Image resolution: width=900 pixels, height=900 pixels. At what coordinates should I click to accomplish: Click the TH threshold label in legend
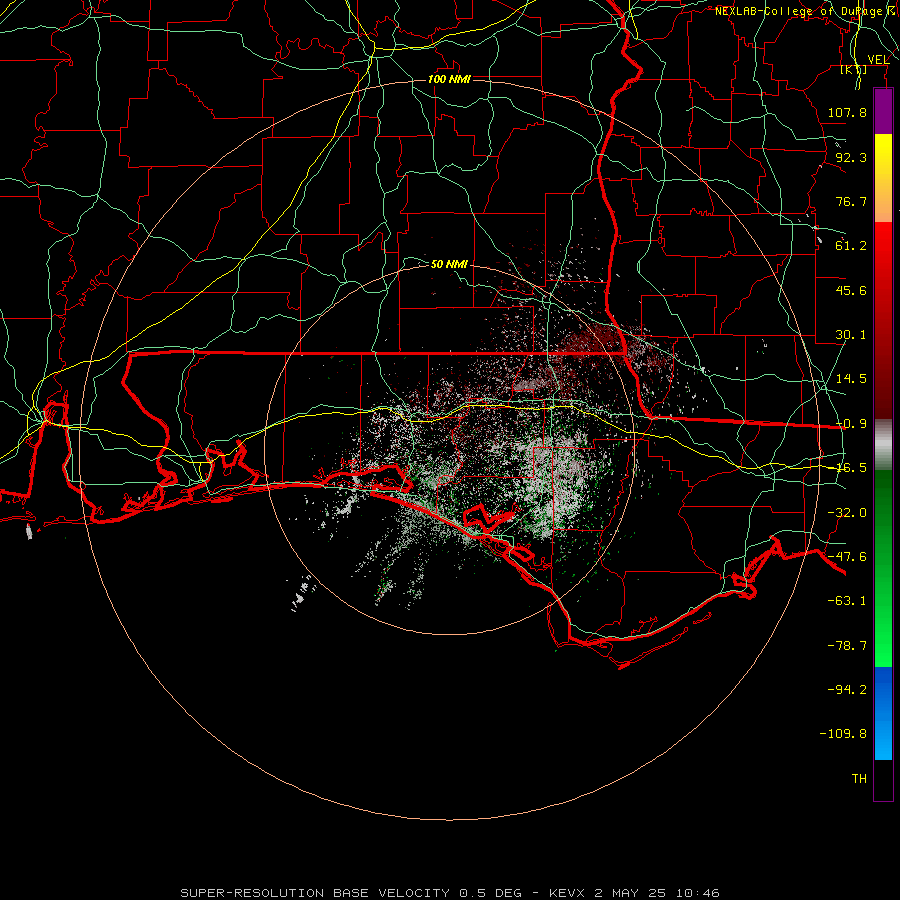(859, 779)
